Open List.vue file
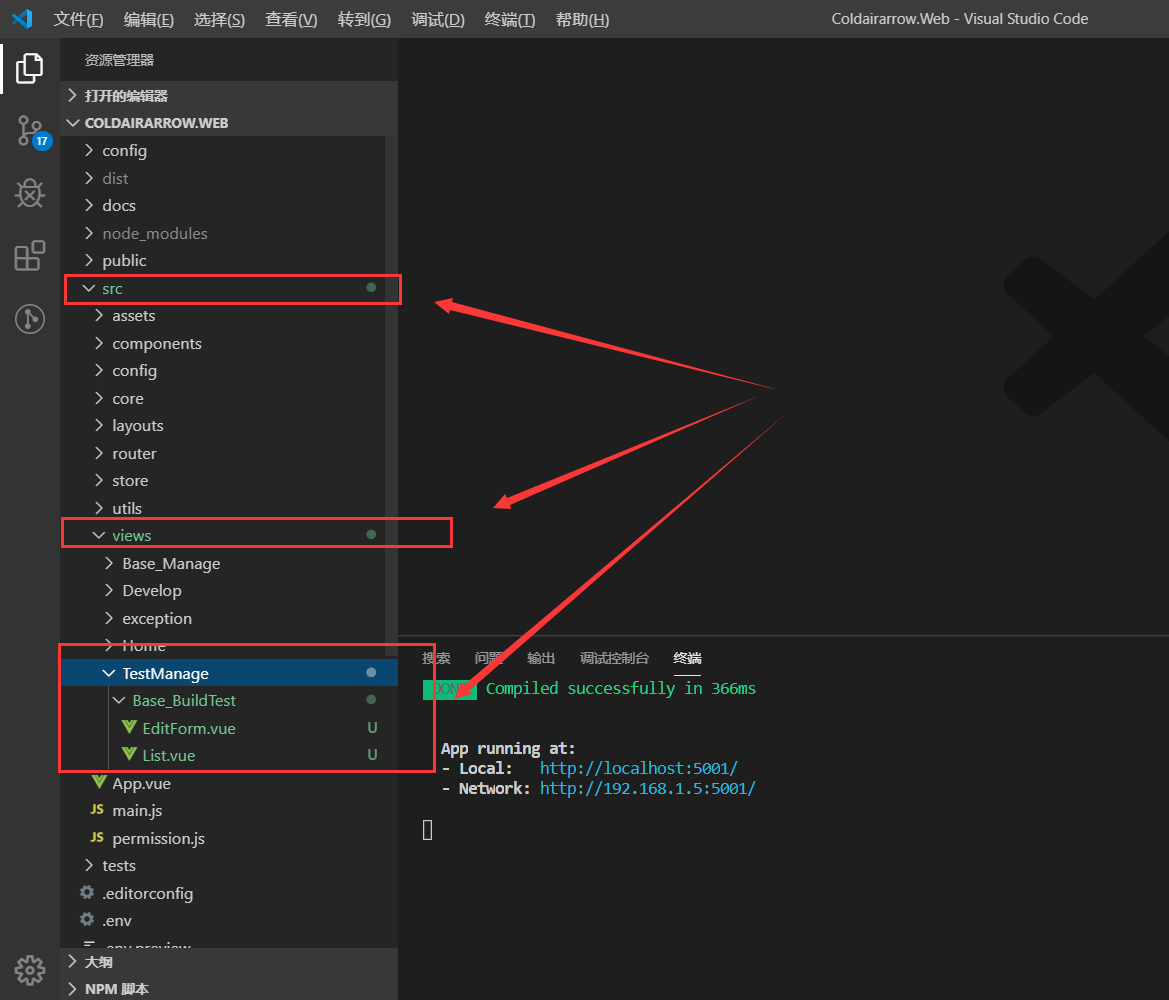Screen dimensions: 1169x1000 click(x=168, y=755)
